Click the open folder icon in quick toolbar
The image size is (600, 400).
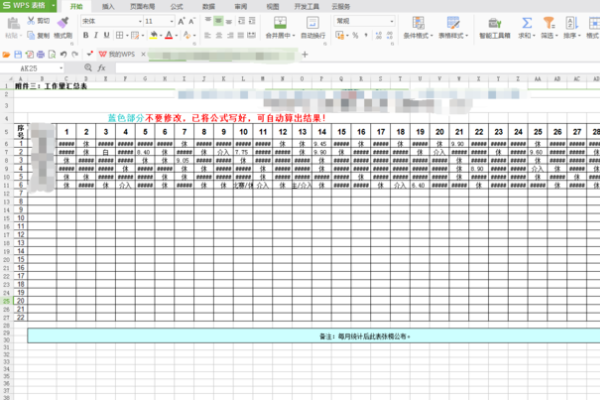click(6, 55)
